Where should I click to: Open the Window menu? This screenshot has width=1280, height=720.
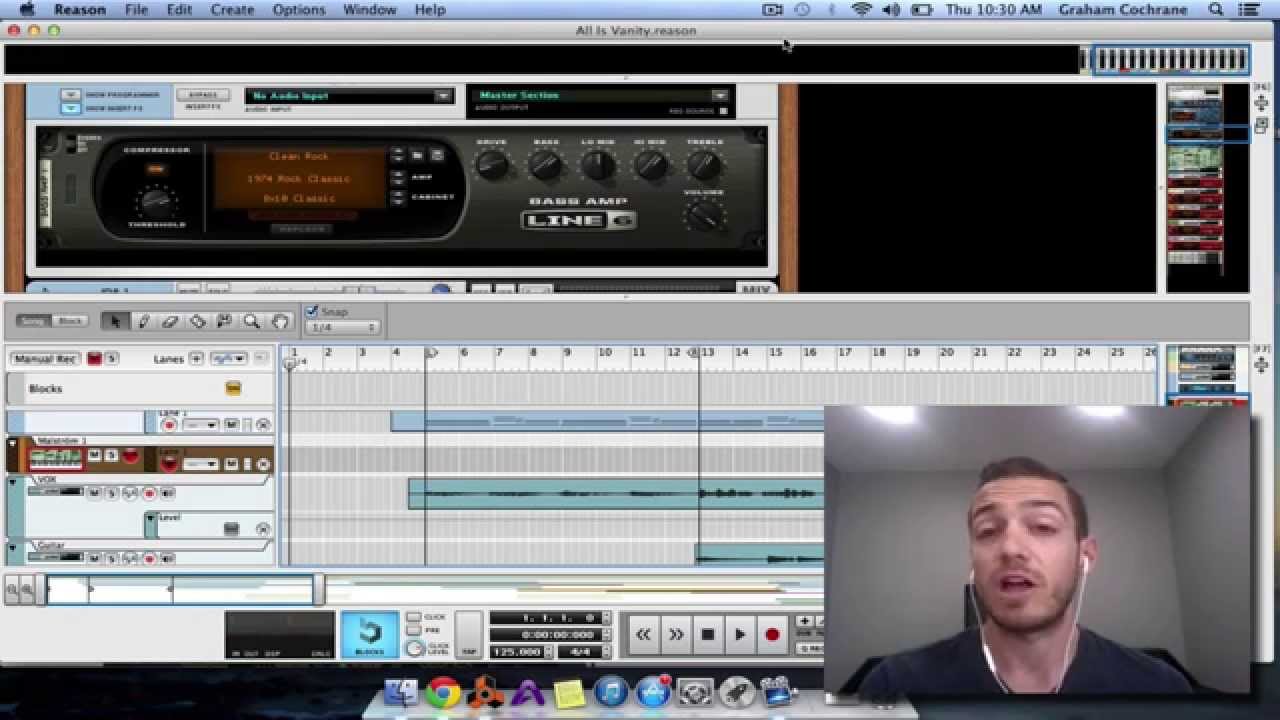click(370, 9)
